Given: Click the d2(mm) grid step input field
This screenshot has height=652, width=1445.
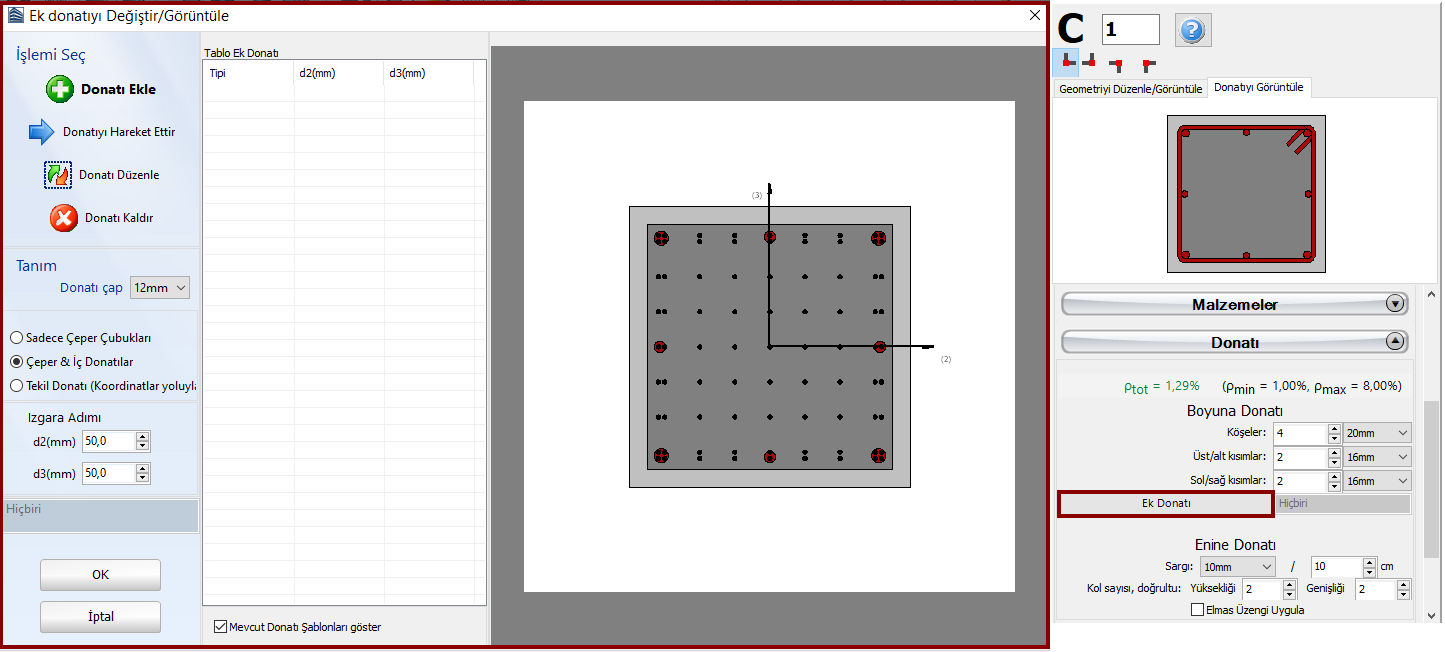Looking at the screenshot, I should (x=108, y=441).
